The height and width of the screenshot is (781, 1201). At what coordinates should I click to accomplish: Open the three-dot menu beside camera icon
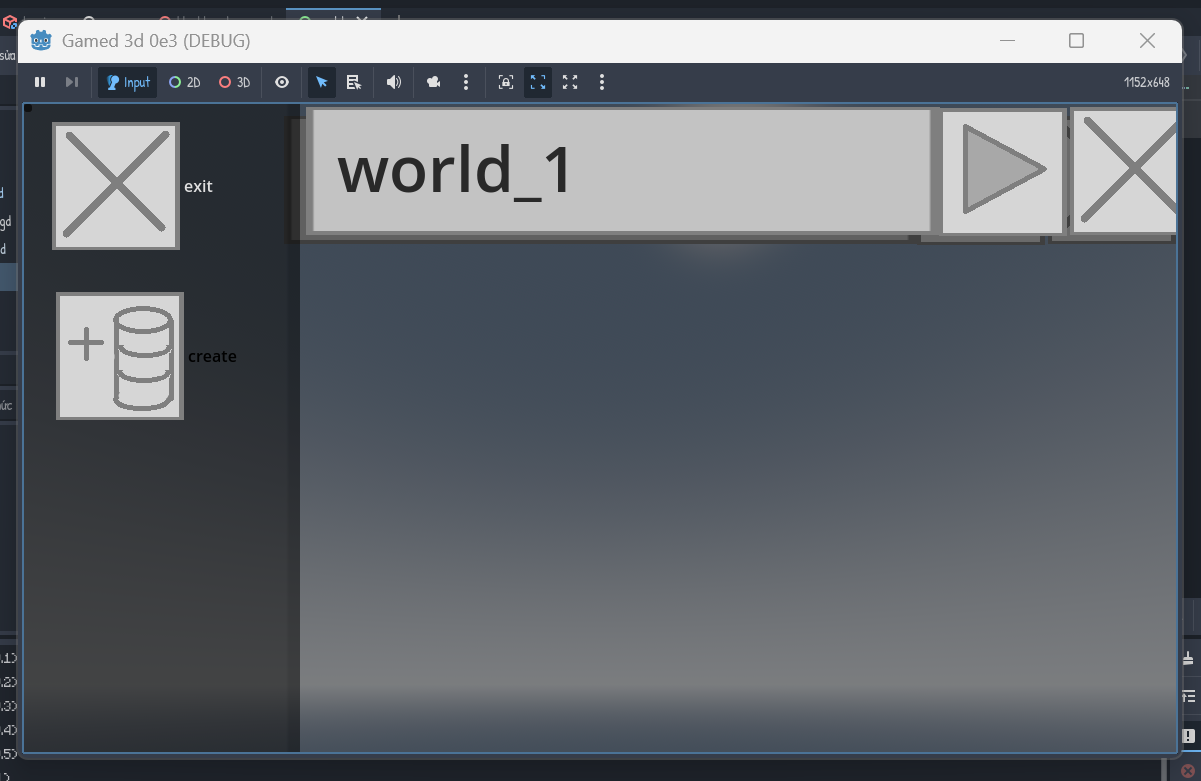pos(466,82)
